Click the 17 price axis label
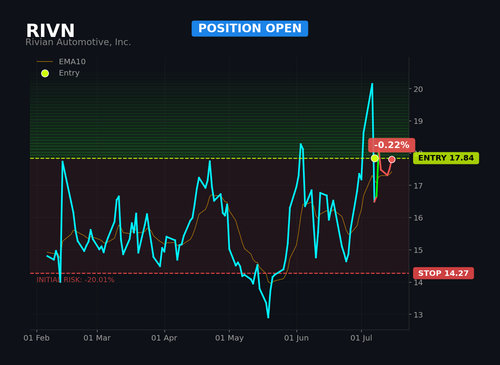This screenshot has height=365, width=500. (x=418, y=186)
